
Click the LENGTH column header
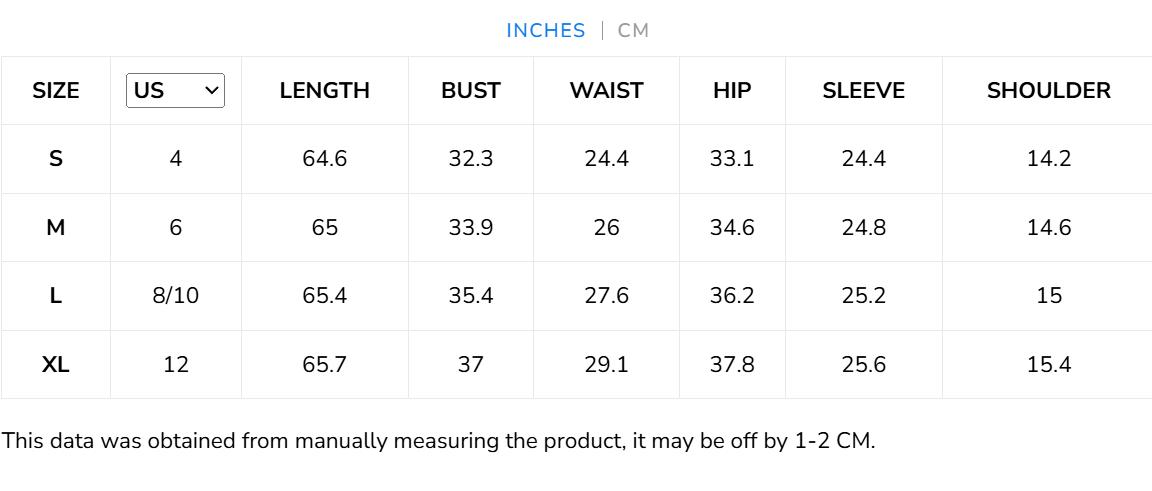pos(325,90)
